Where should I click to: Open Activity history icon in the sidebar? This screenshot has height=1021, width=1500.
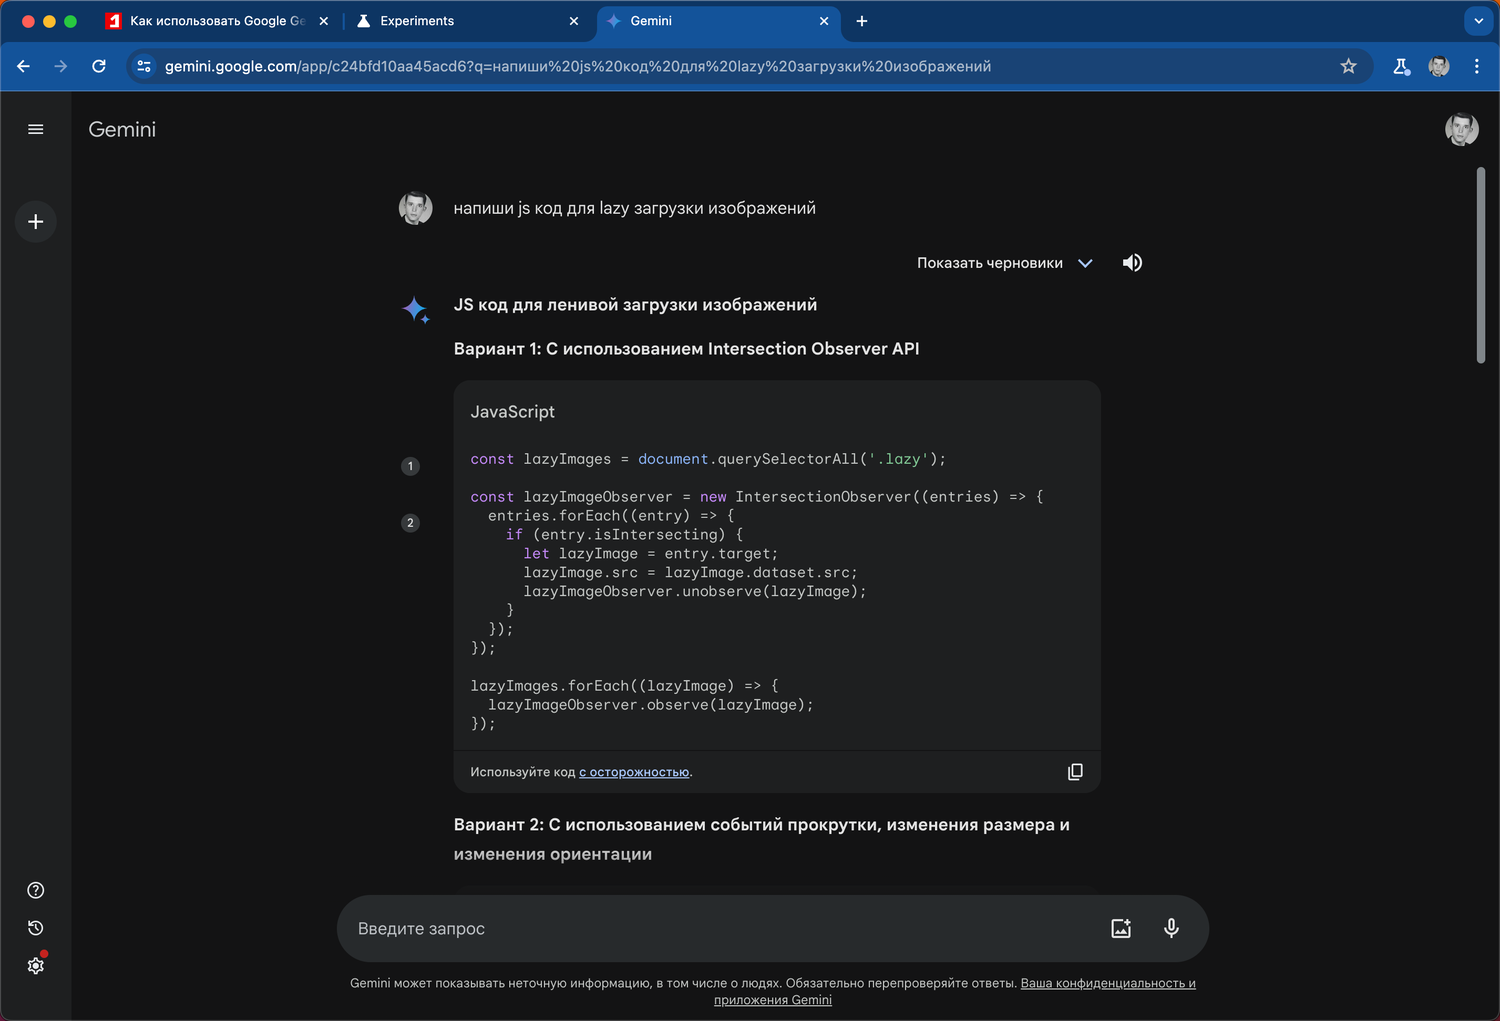tap(36, 928)
